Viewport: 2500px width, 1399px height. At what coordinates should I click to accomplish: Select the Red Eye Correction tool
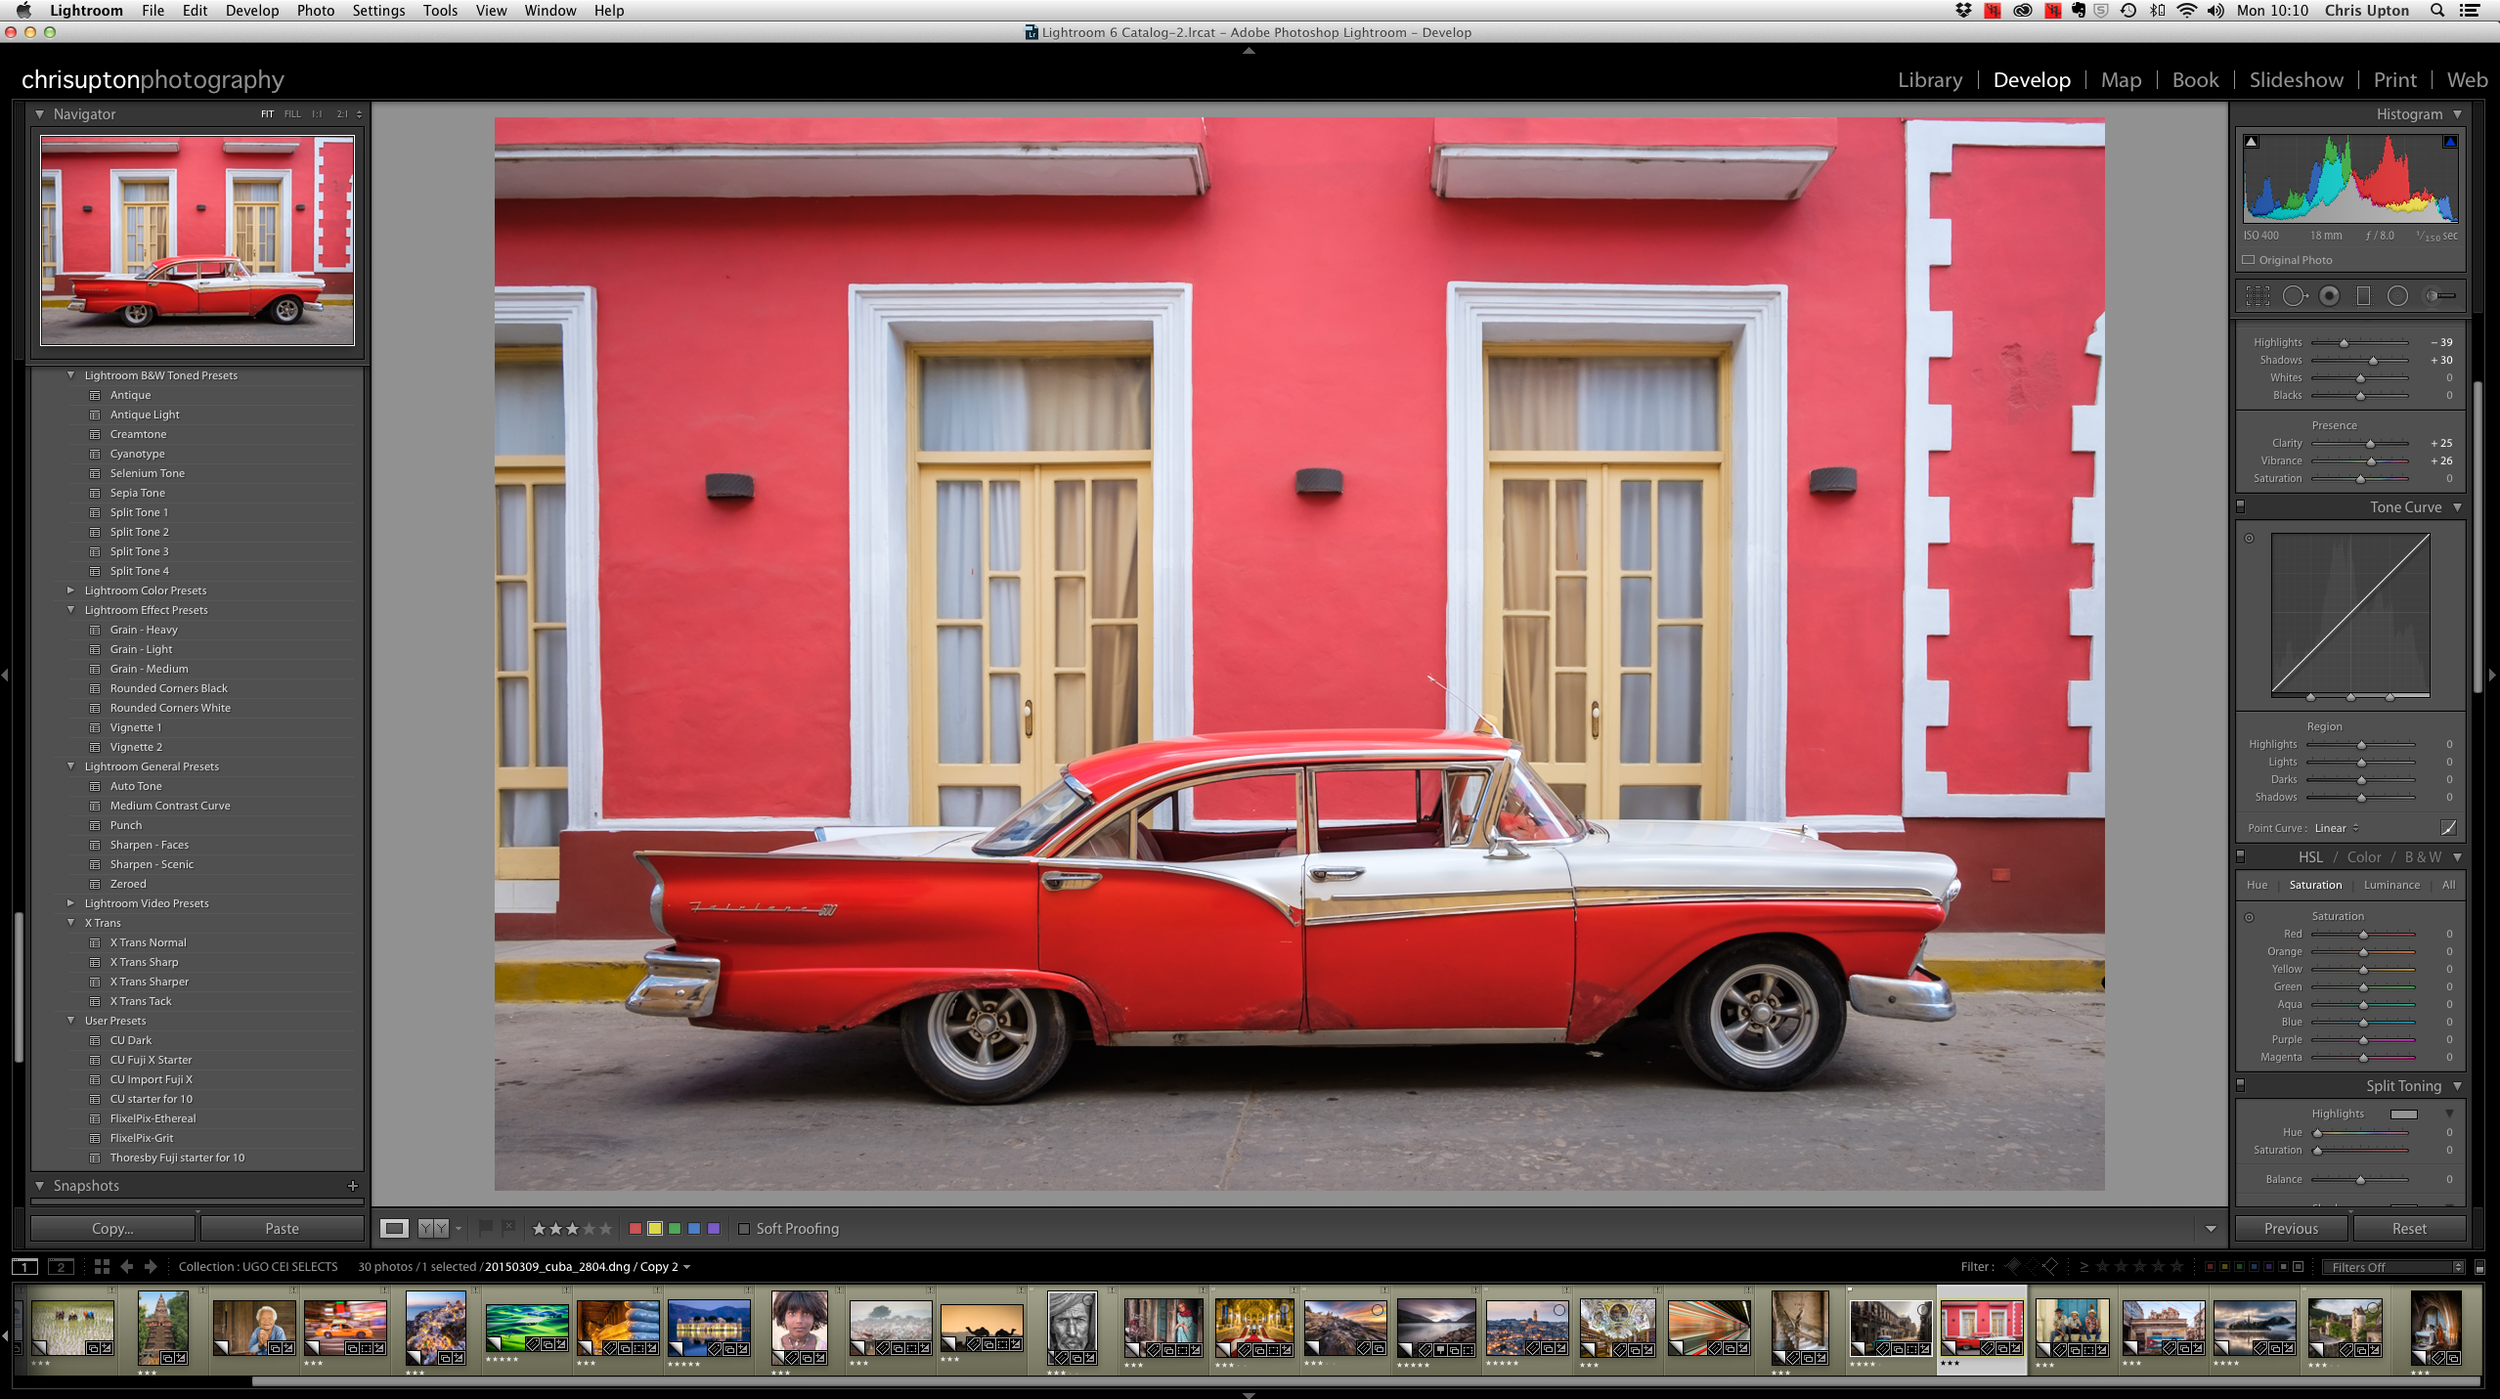[2329, 296]
